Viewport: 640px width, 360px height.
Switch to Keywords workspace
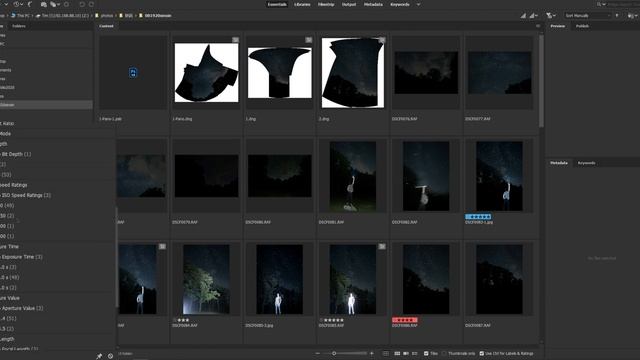coord(400,4)
